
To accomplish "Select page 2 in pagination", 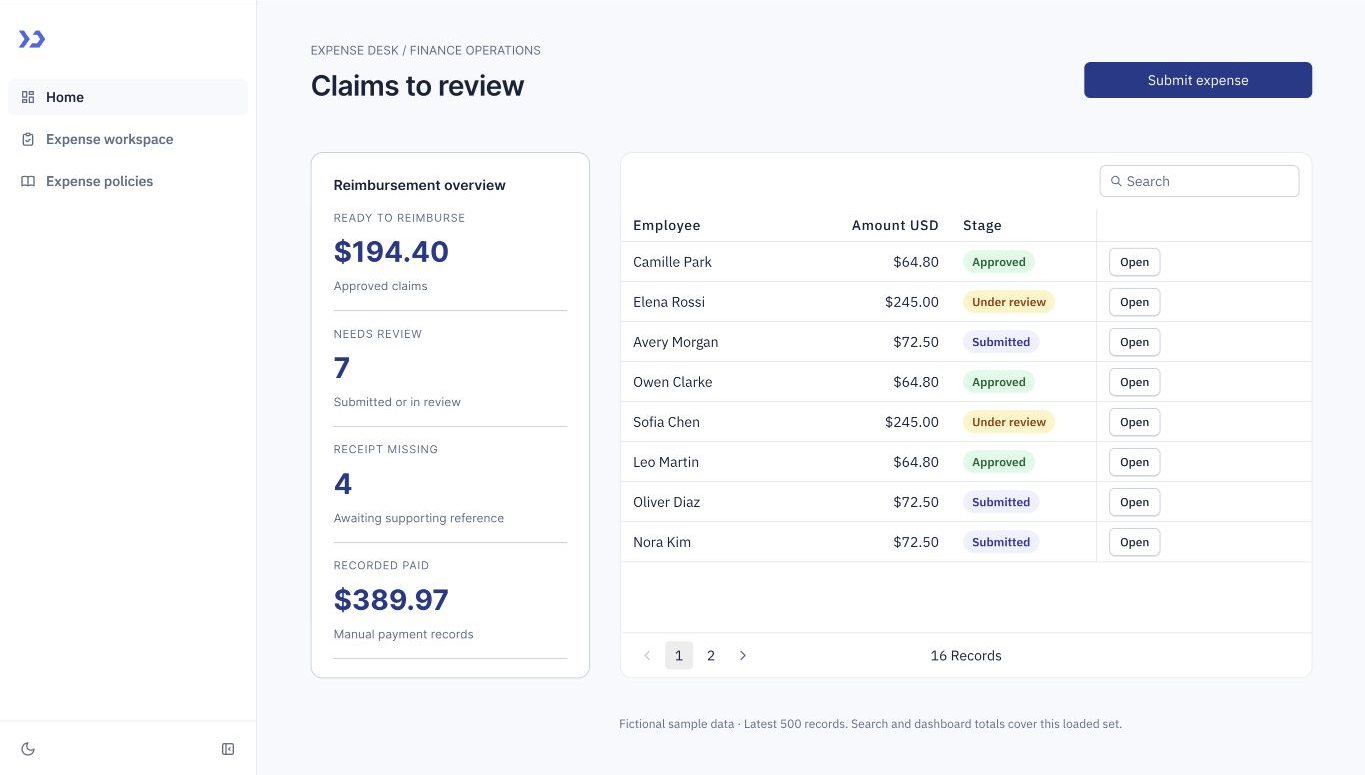I will tap(711, 656).
